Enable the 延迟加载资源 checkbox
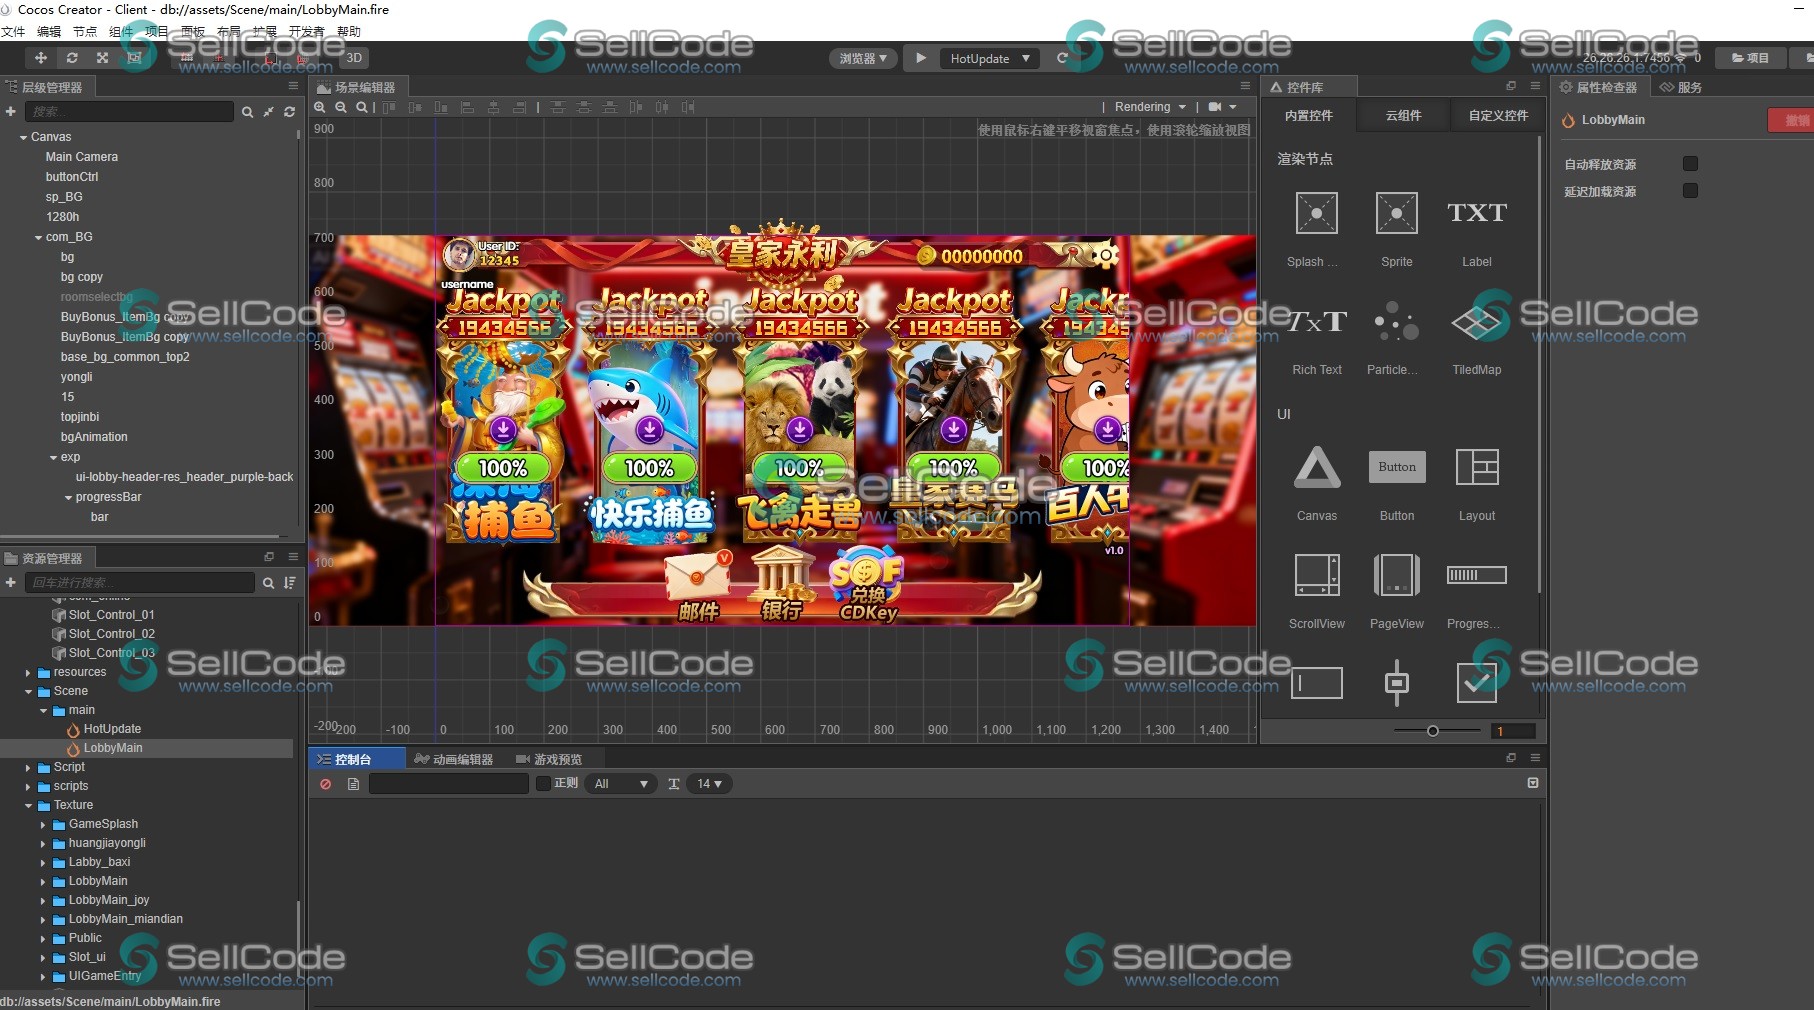The height and width of the screenshot is (1010, 1814). (1691, 190)
